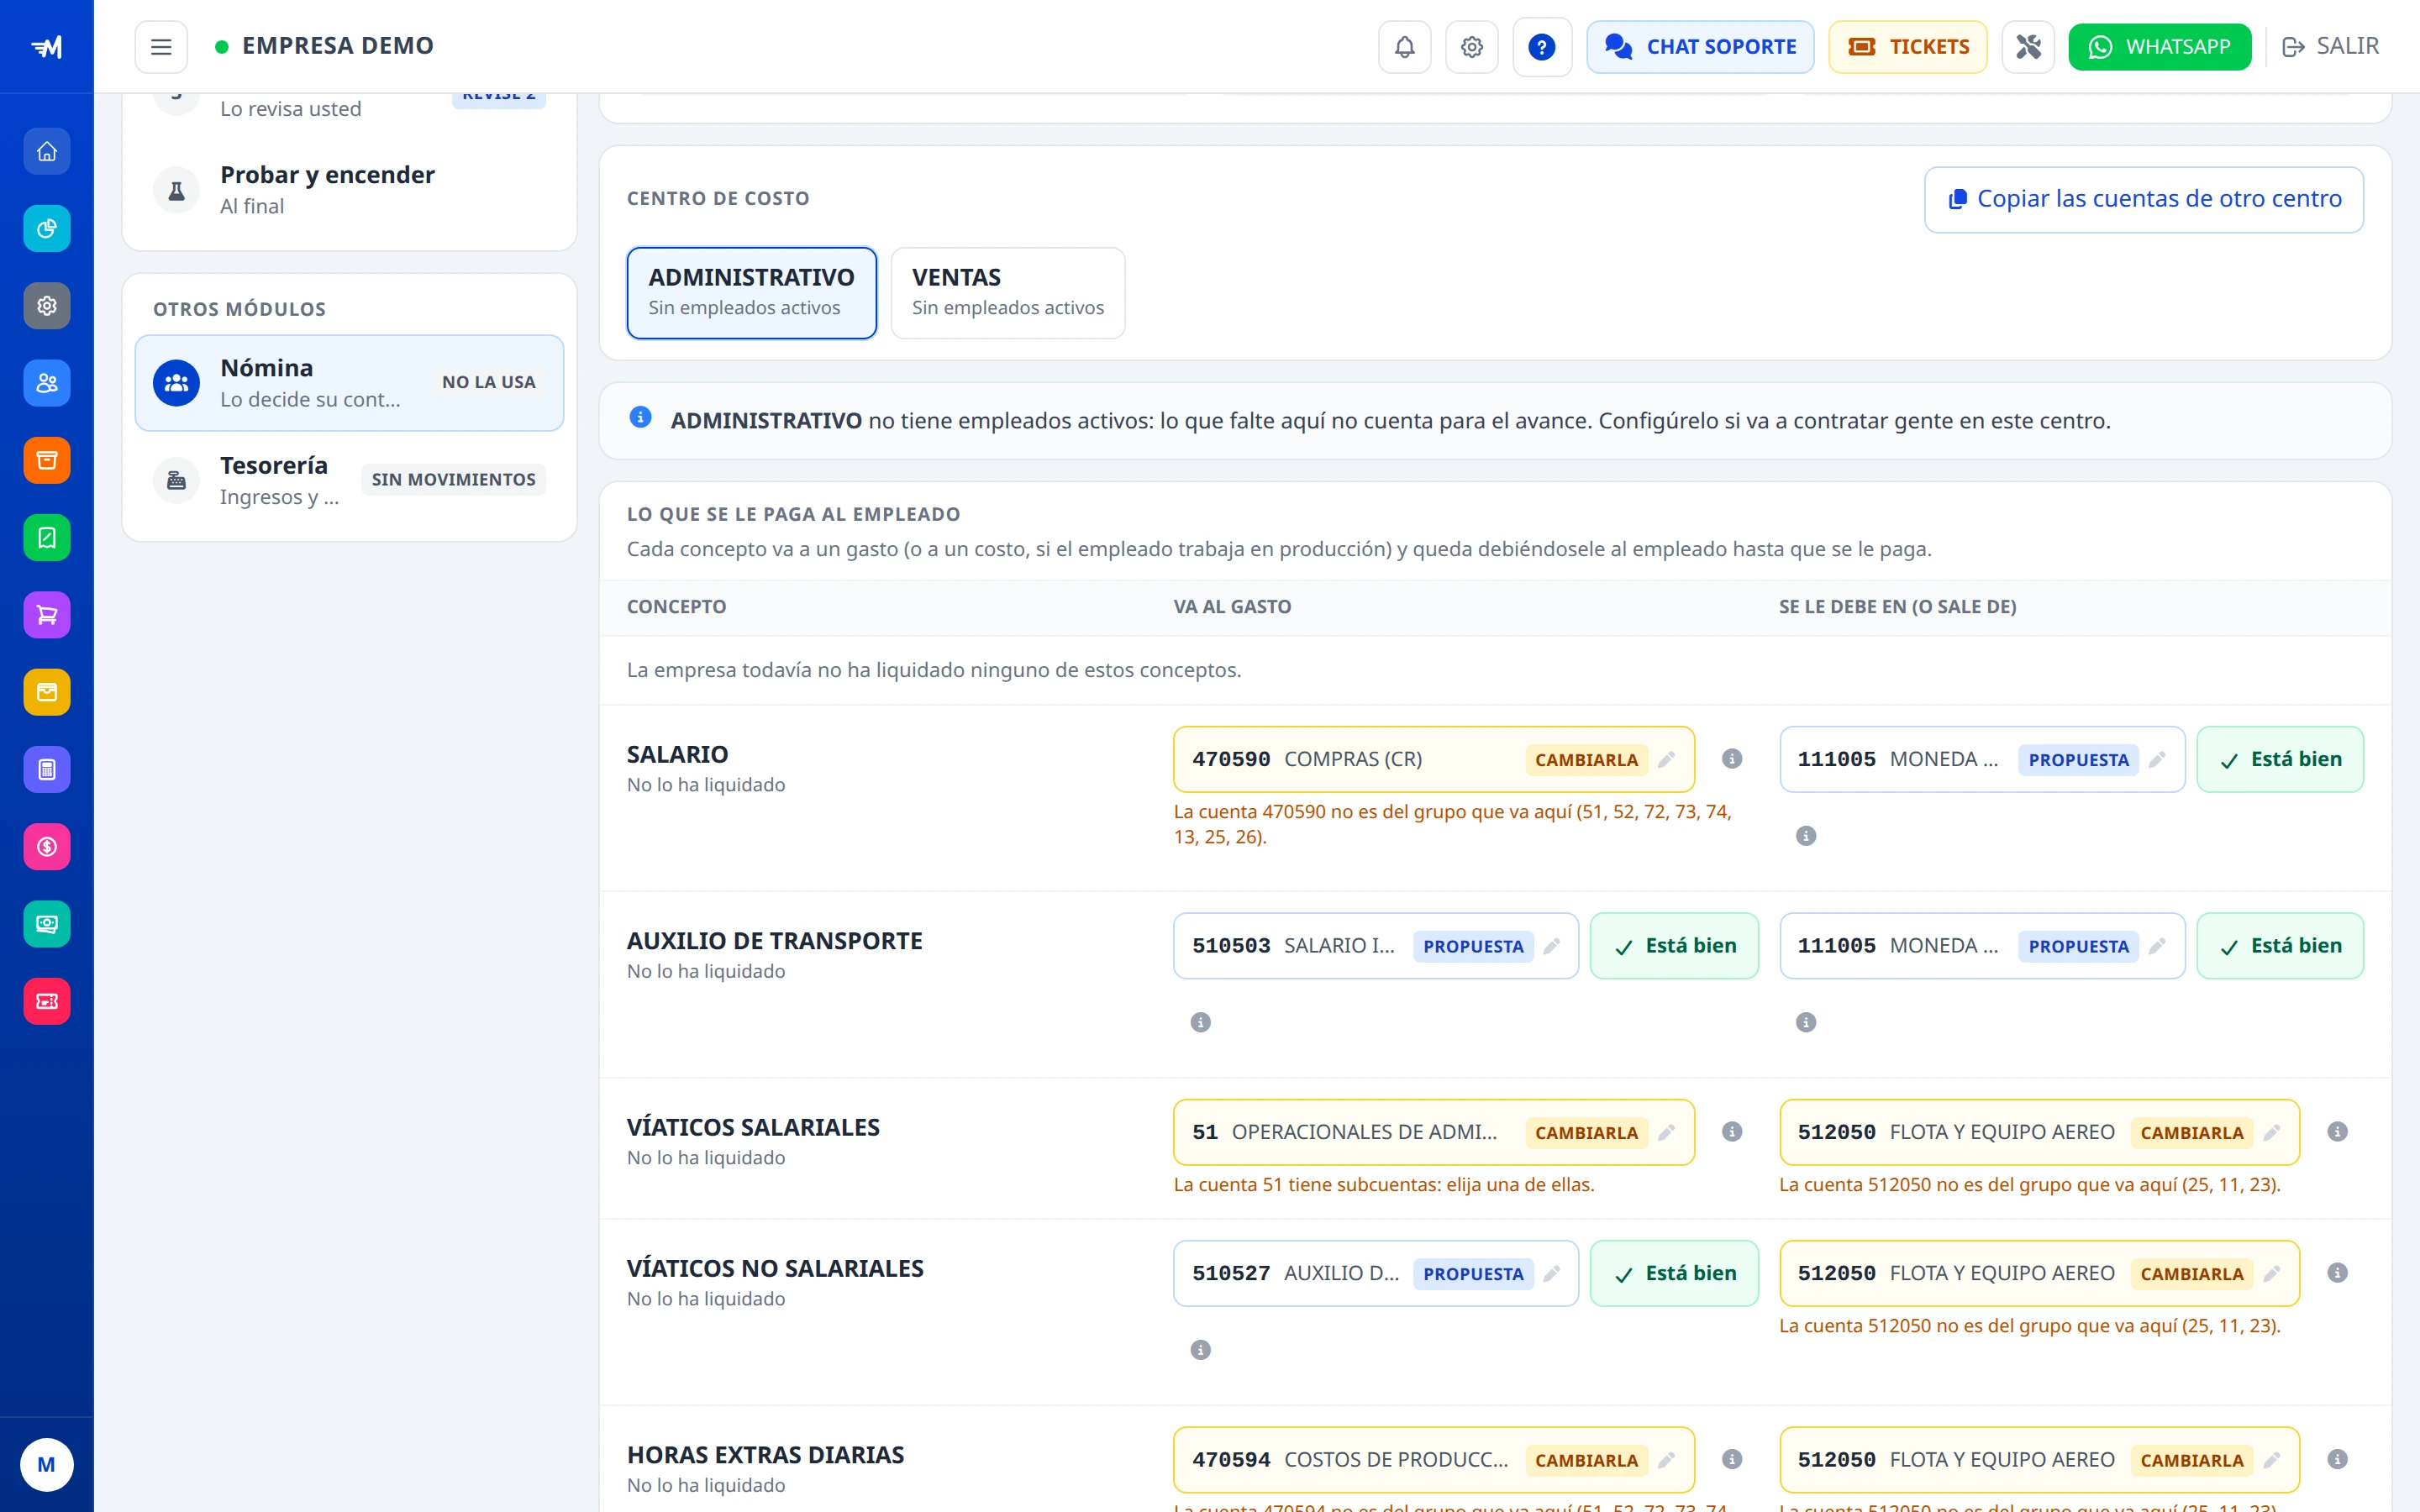The height and width of the screenshot is (1512, 2420).
Task: Contact via the WHATSAPP button
Action: point(2159,47)
